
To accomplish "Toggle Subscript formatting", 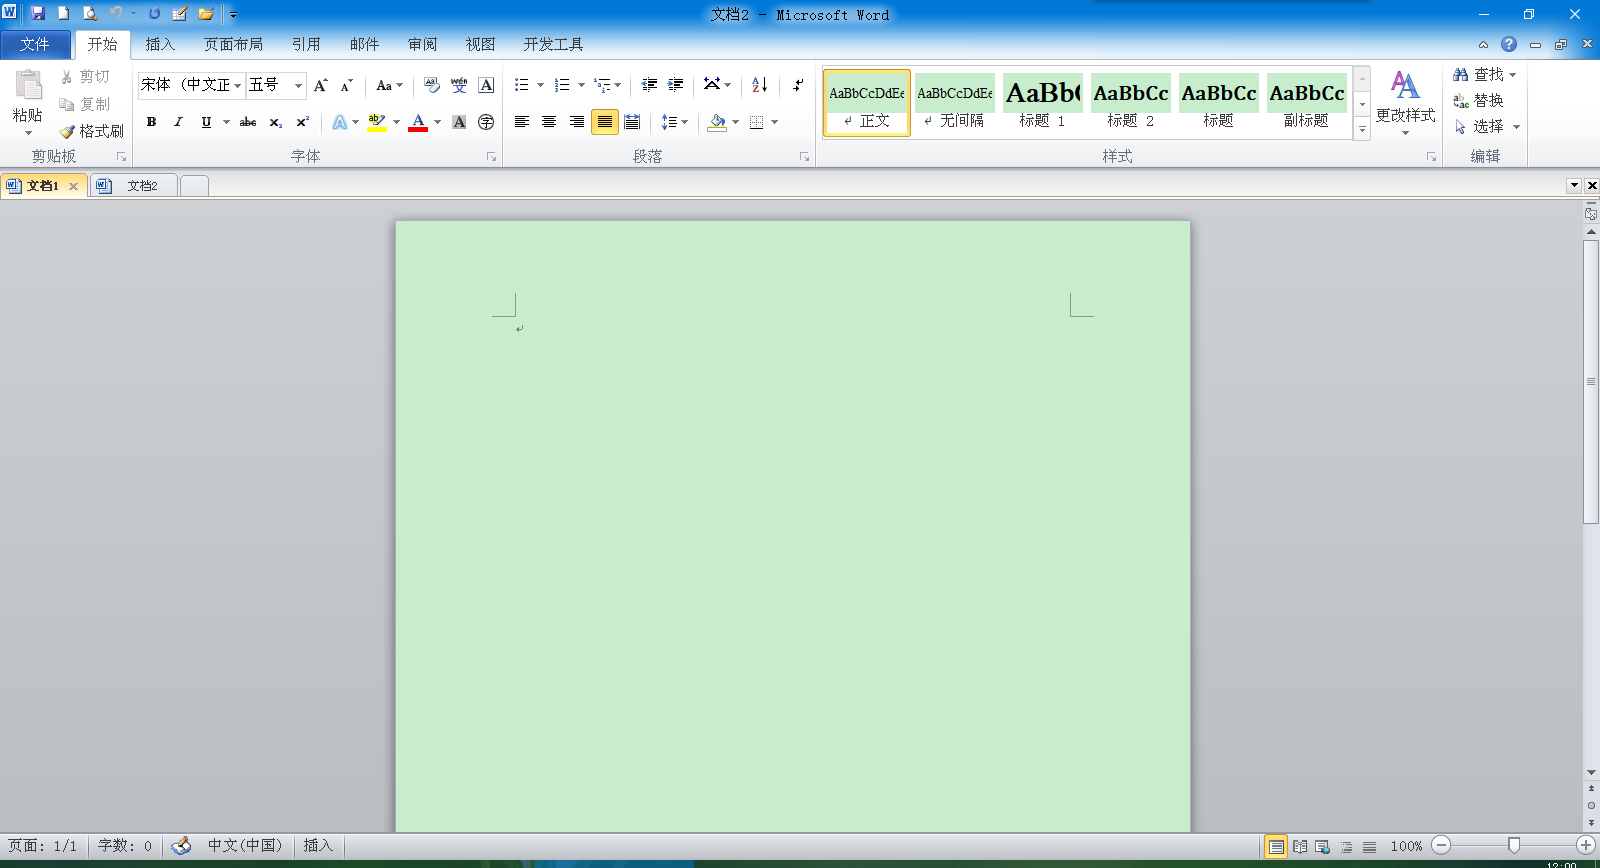I will pyautogui.click(x=275, y=122).
